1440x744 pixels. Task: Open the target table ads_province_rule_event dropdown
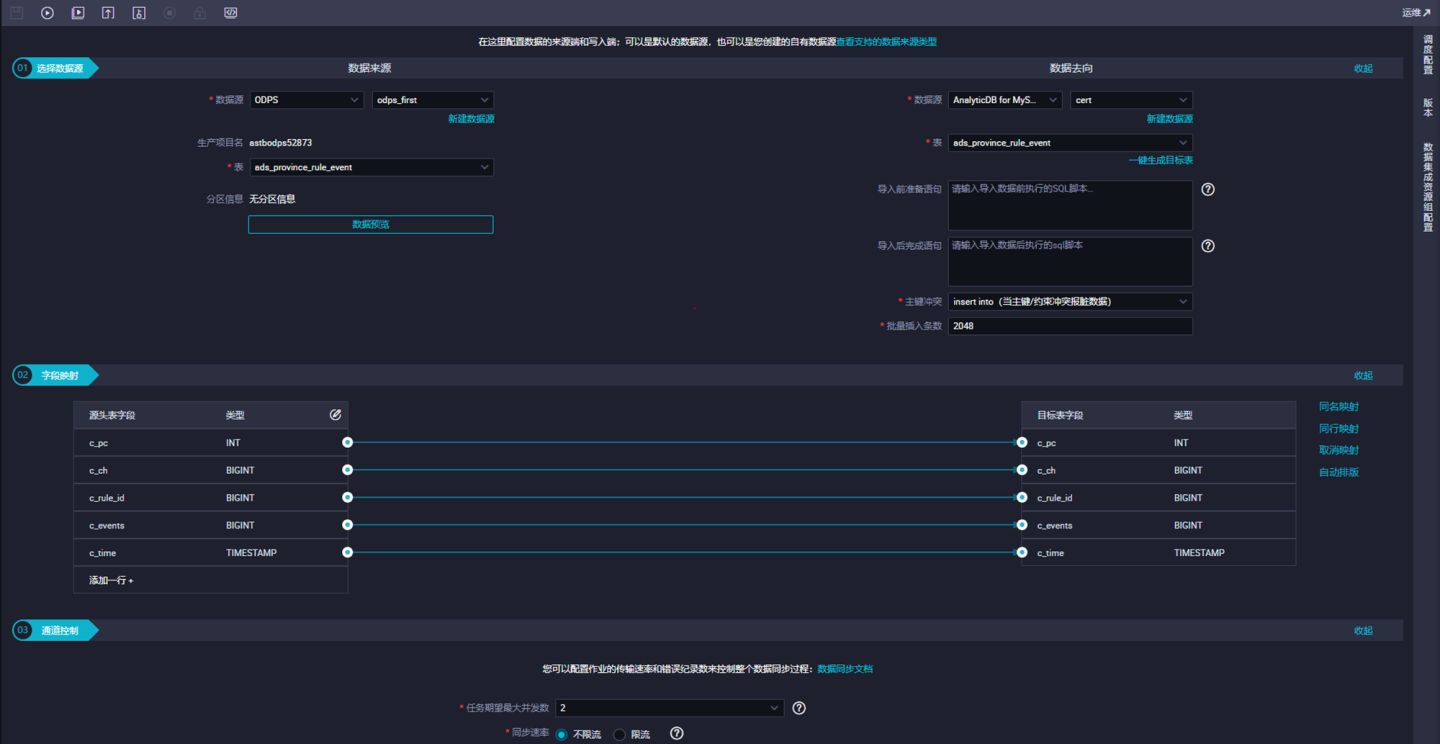pos(1069,143)
